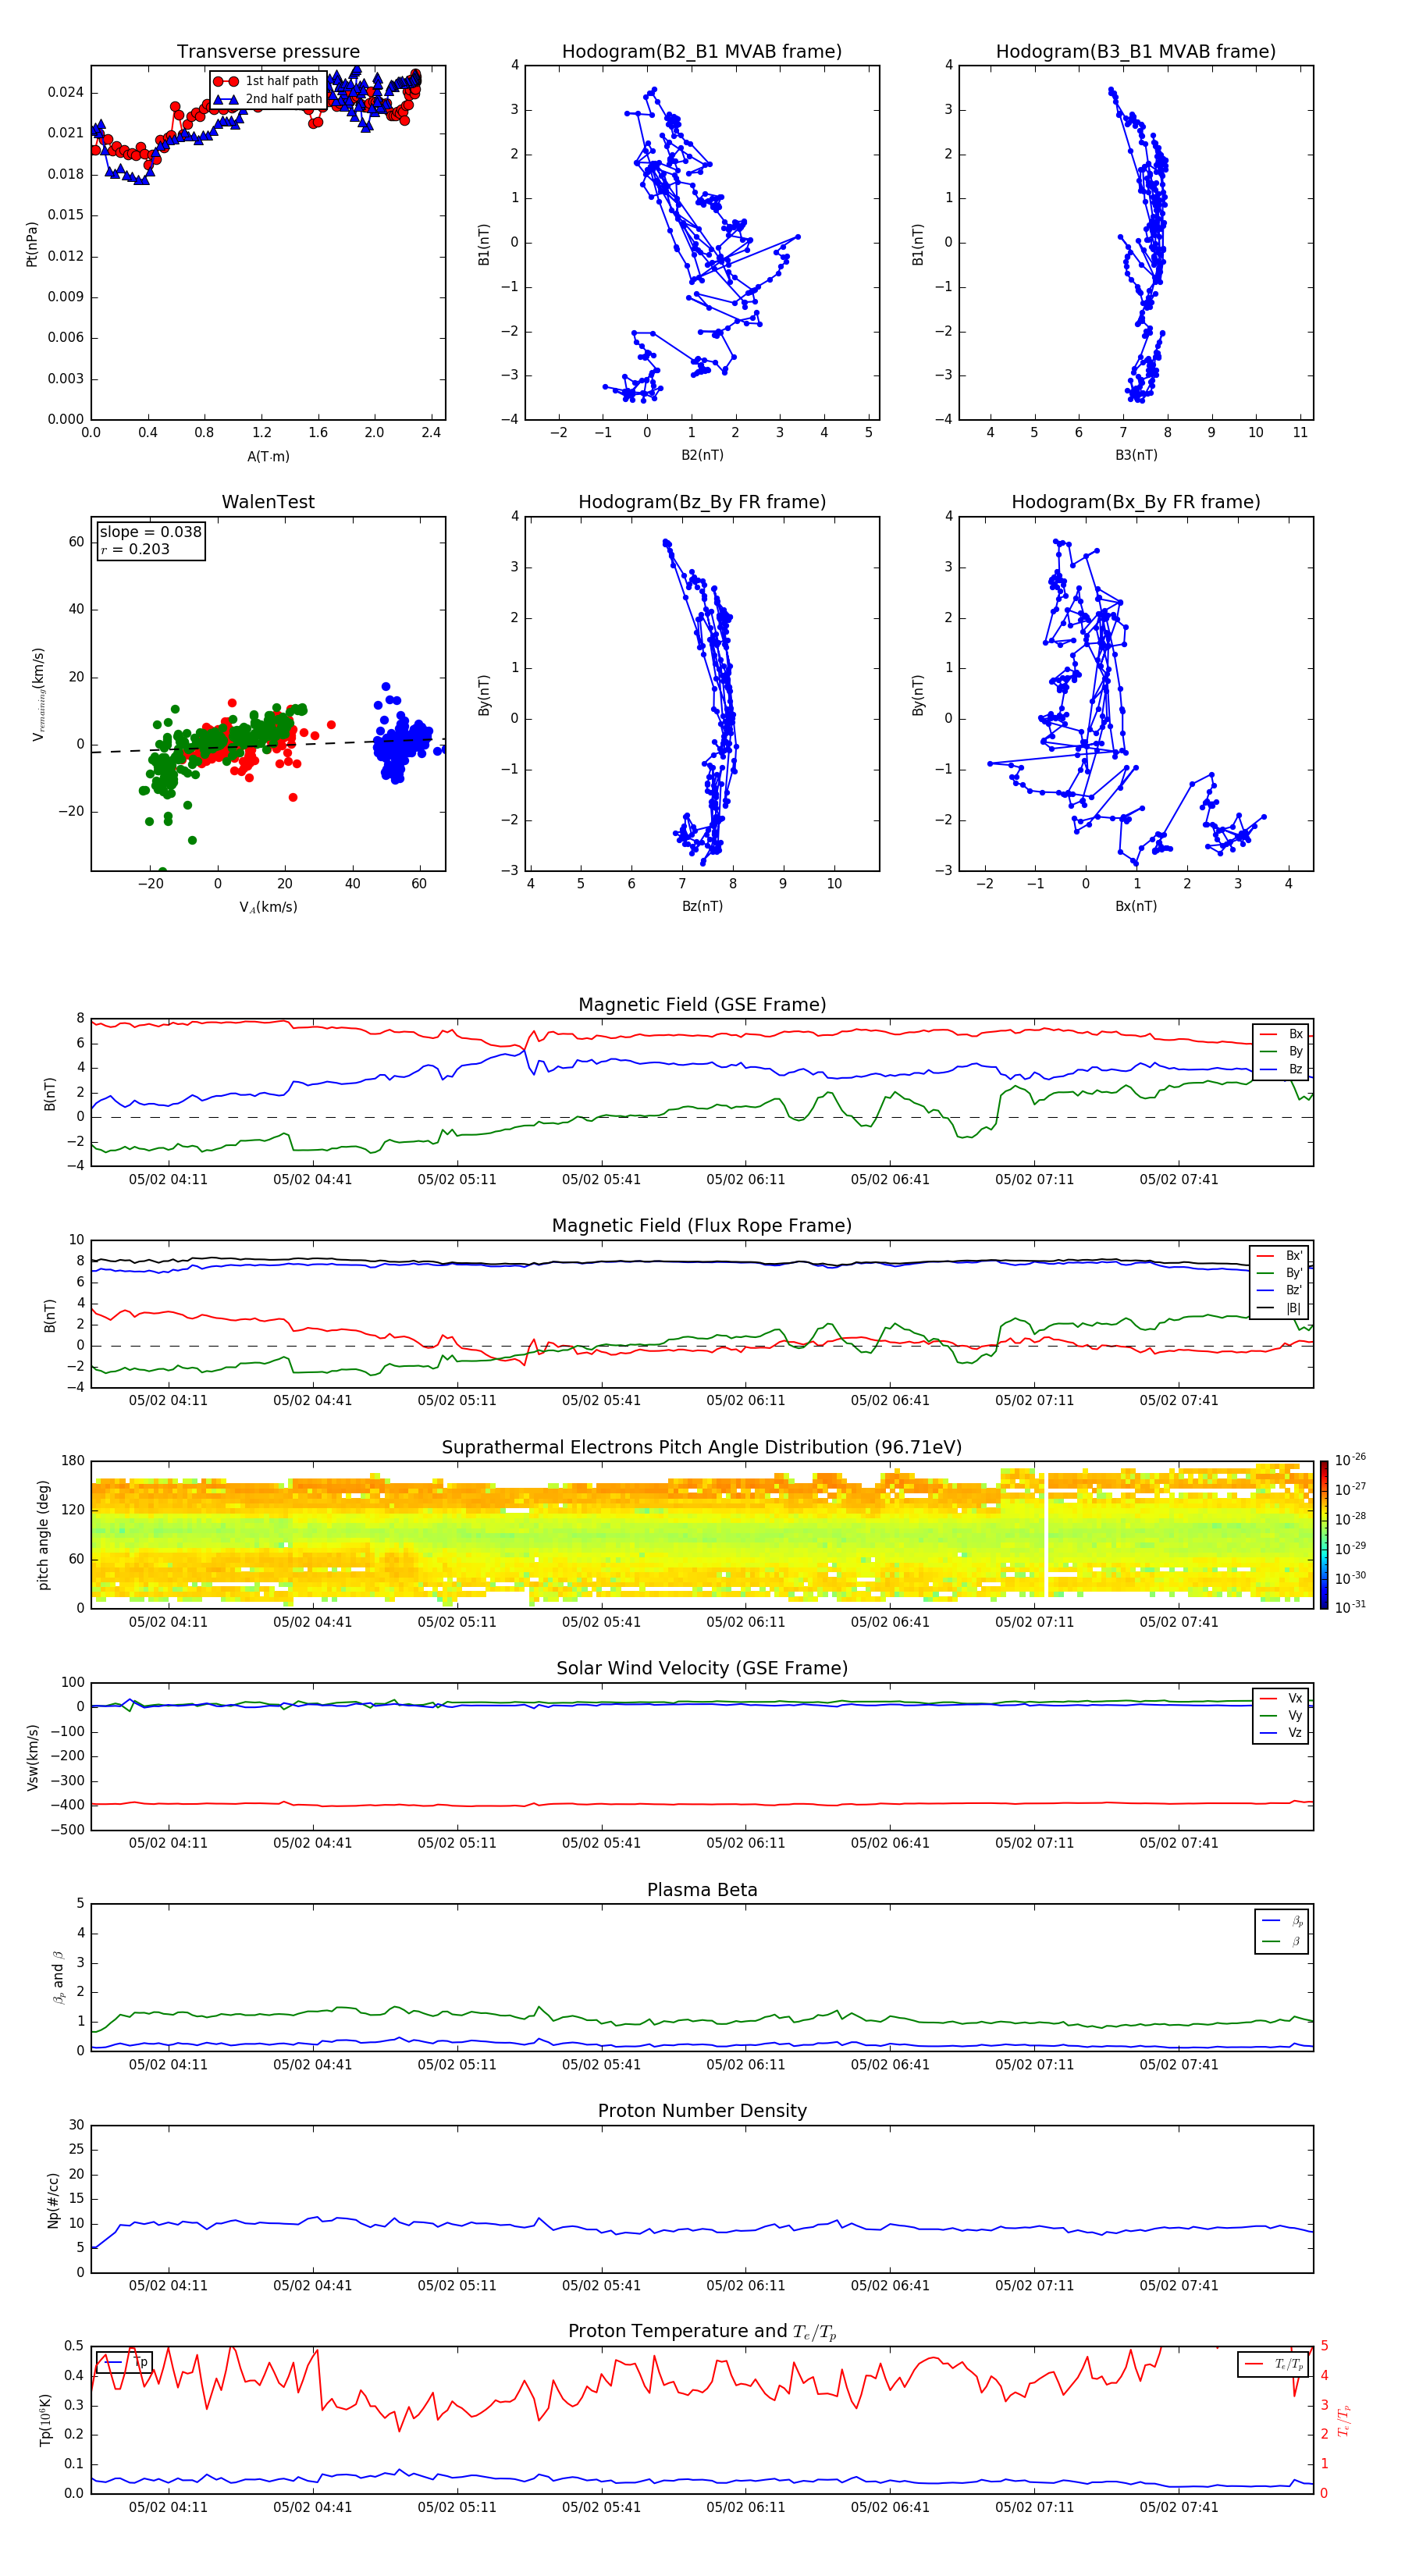
Task: Click the 'Proton Temperature and Te/Tp' title
Action: [x=702, y=2331]
